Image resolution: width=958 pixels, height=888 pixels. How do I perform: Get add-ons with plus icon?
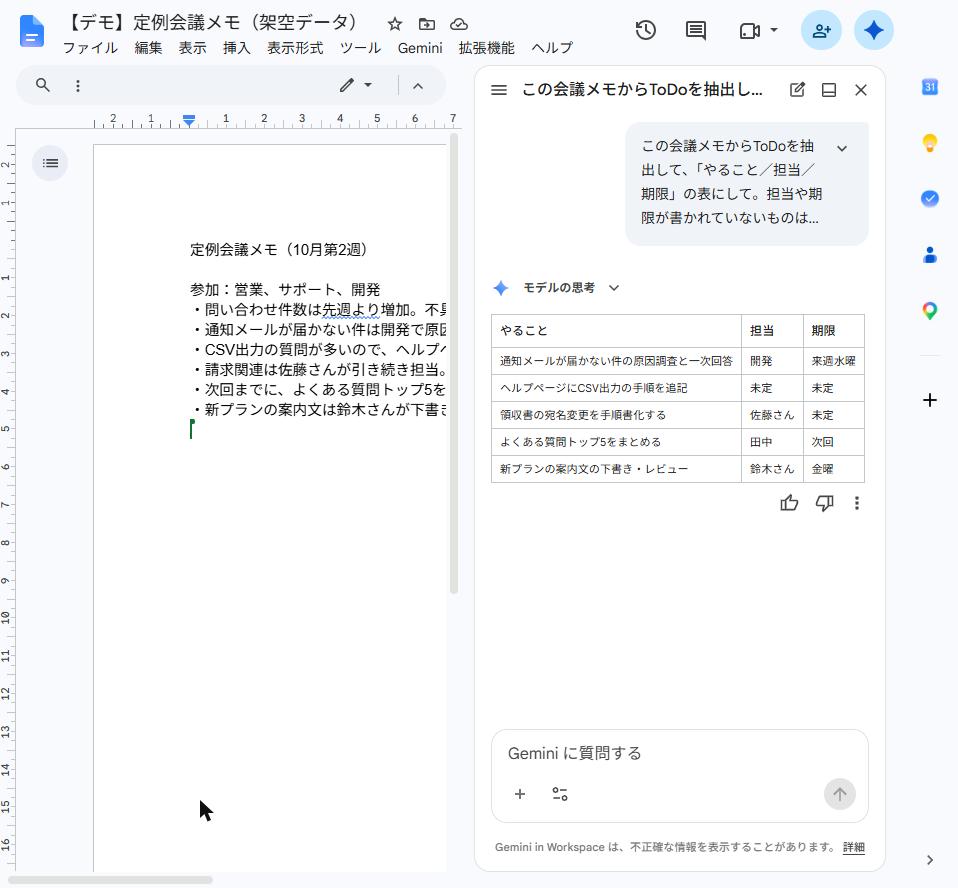click(x=929, y=400)
